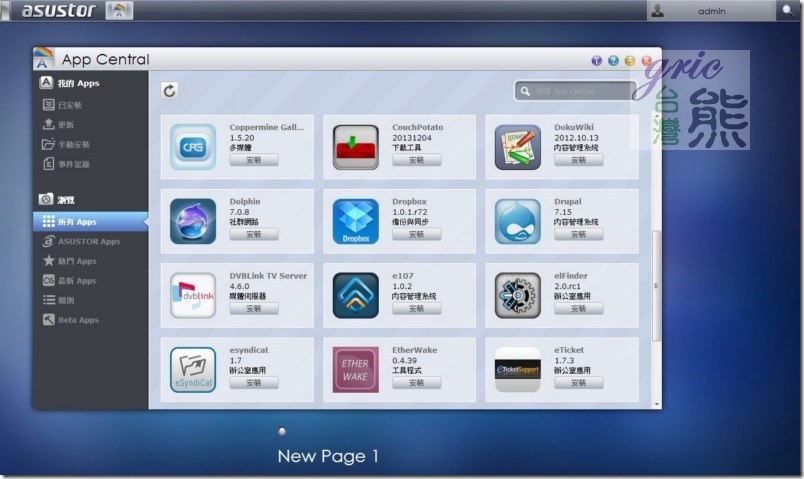
Task: Install DokuWiki
Action: coord(578,160)
